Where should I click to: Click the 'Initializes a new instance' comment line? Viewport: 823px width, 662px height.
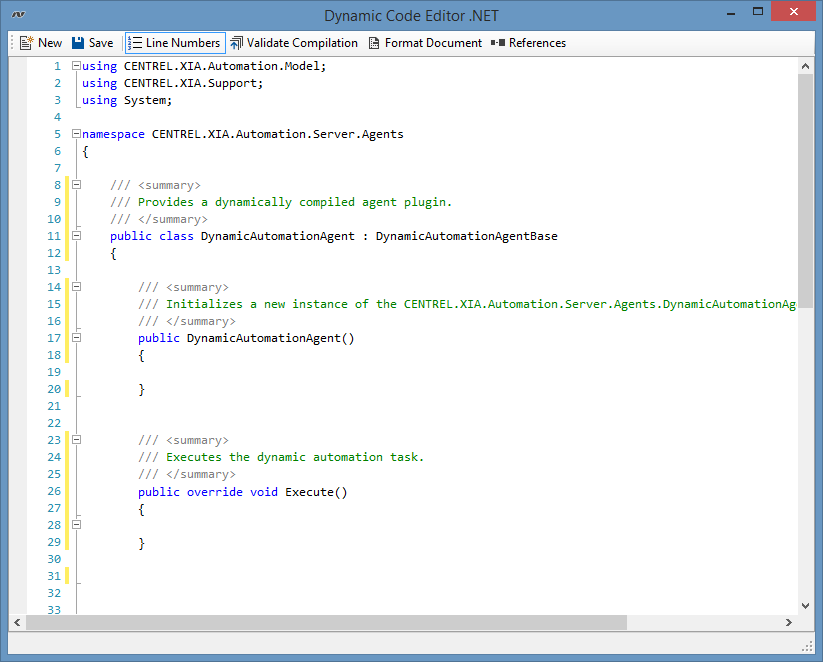467,304
